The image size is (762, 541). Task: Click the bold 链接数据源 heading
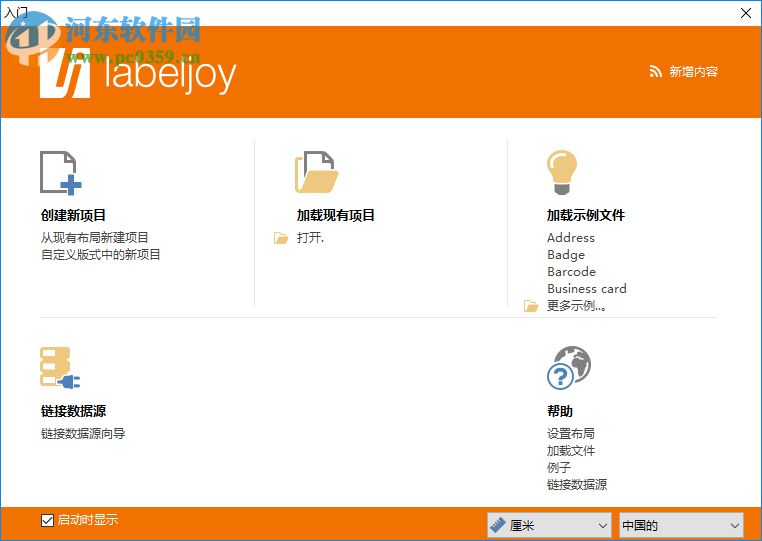73,411
